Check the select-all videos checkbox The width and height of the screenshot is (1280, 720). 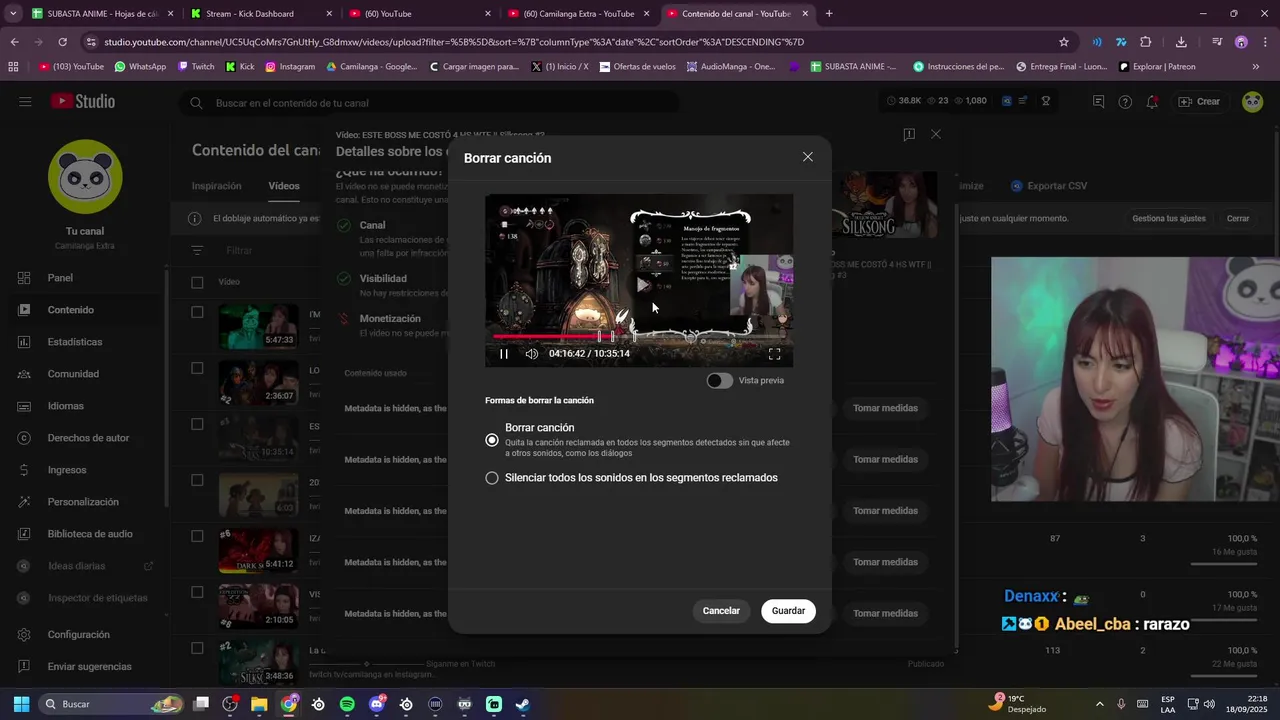[197, 282]
